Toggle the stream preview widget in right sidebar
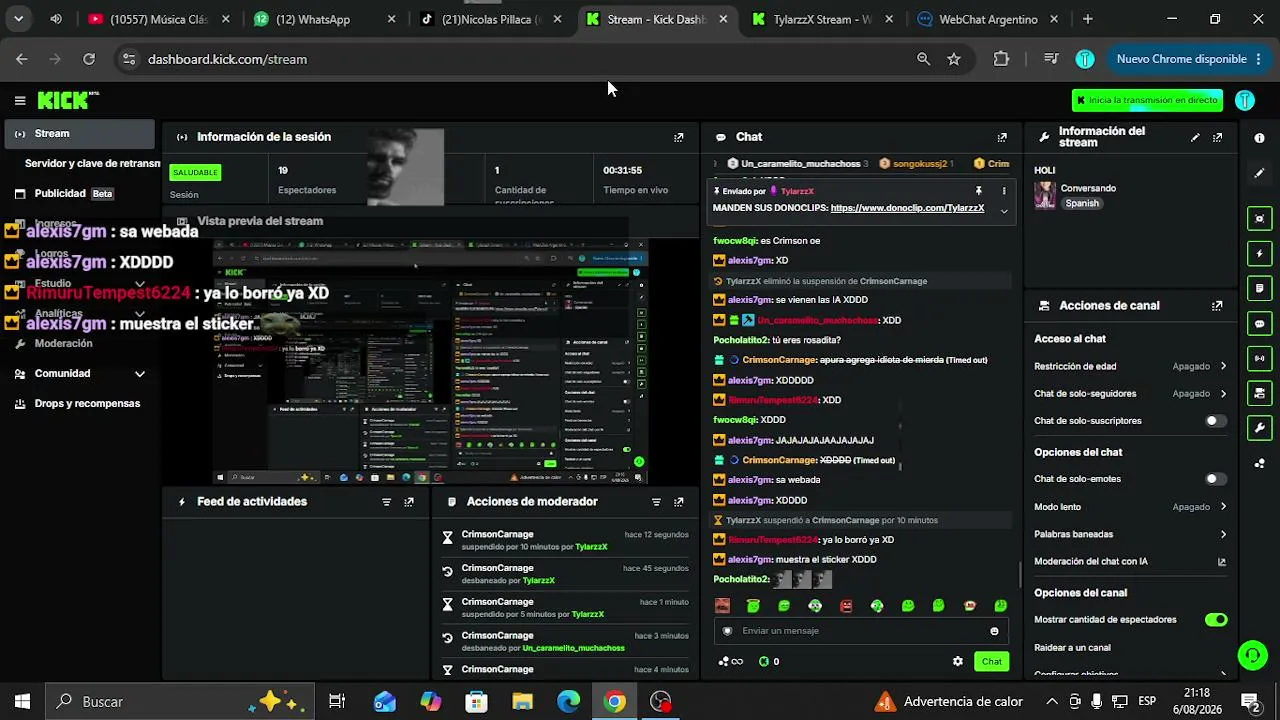The image size is (1280, 720). (1259, 219)
